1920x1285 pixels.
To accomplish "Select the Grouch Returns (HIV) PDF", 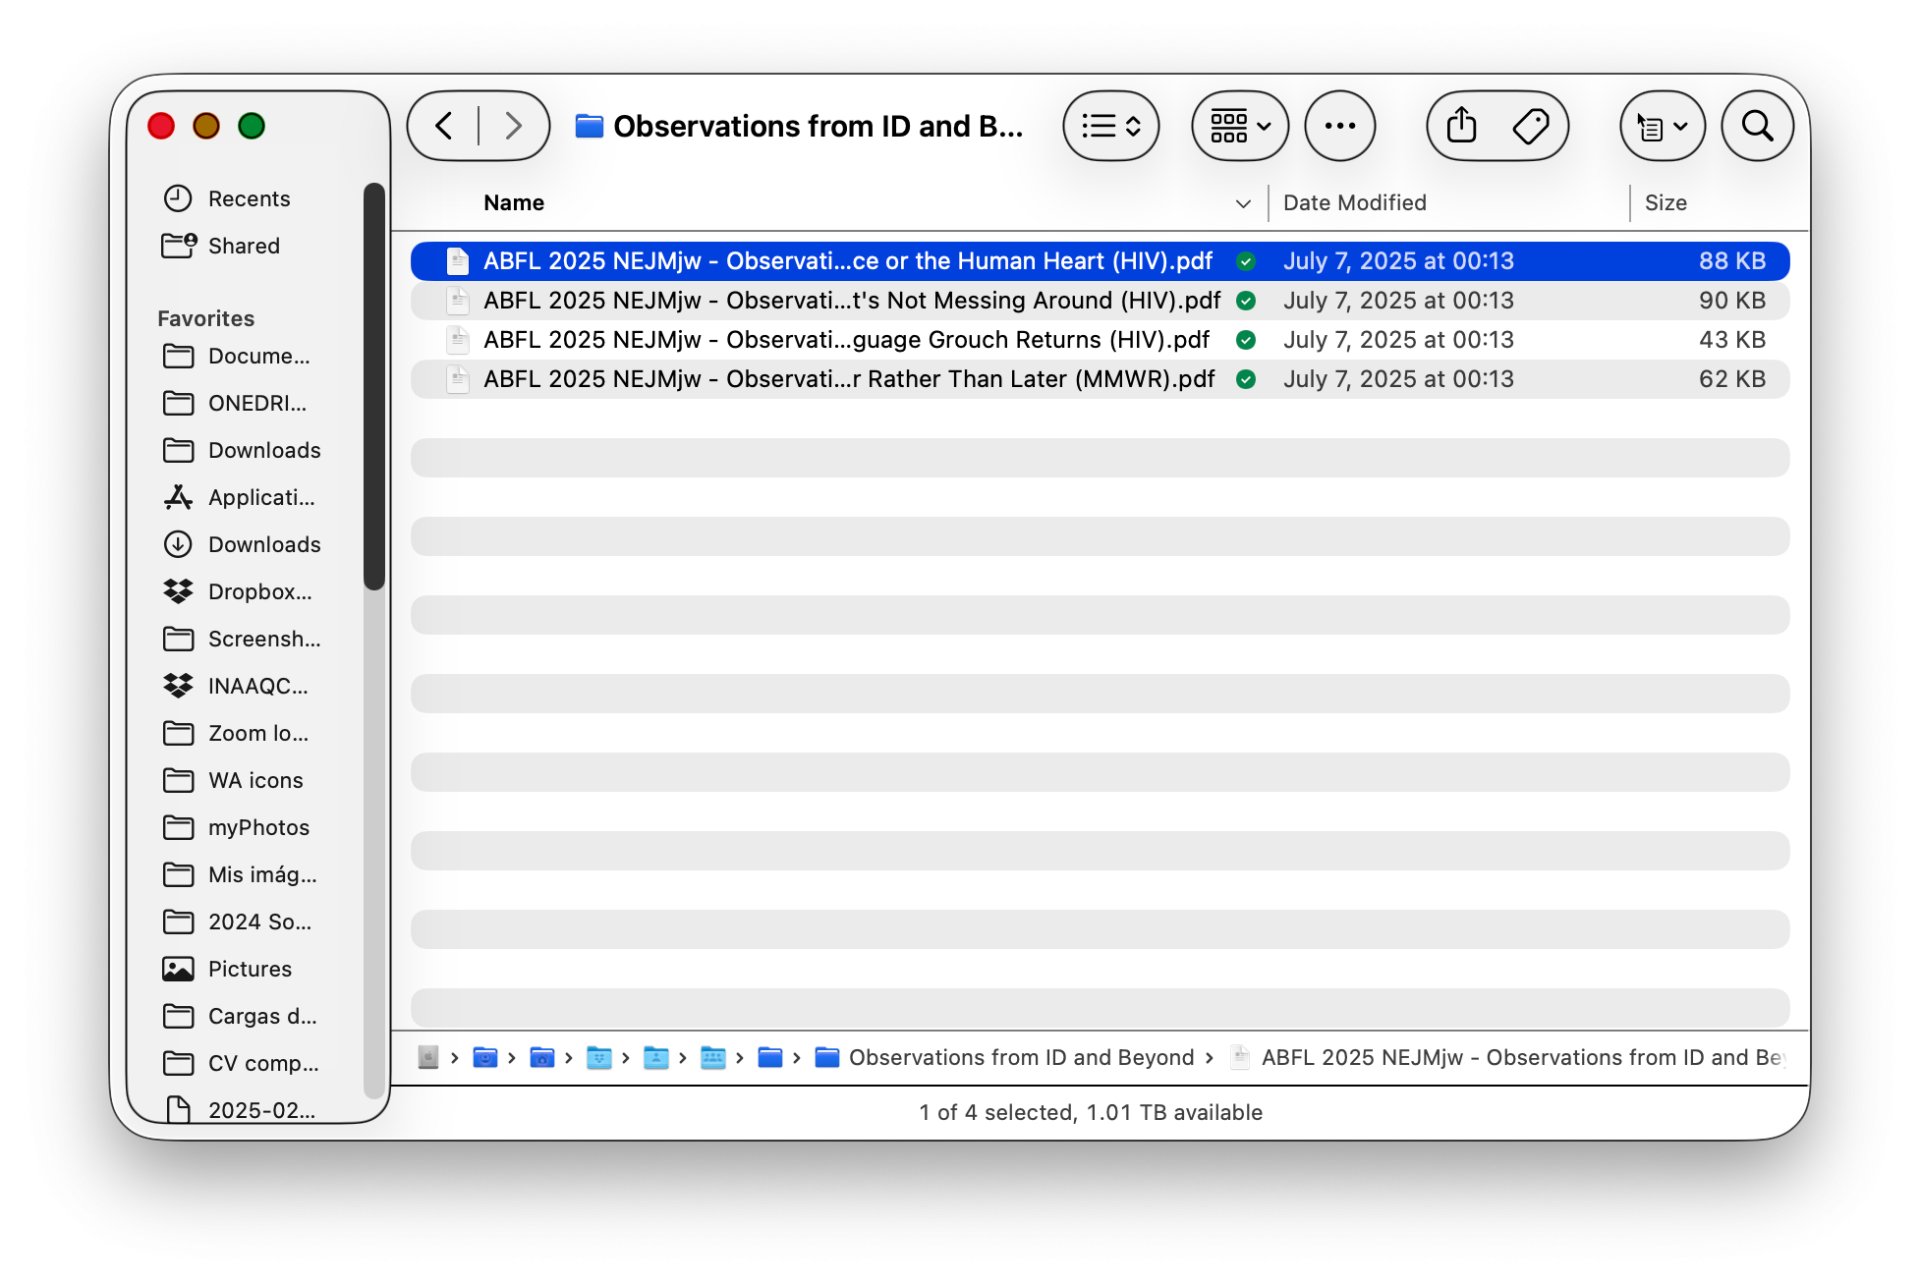I will coord(846,340).
